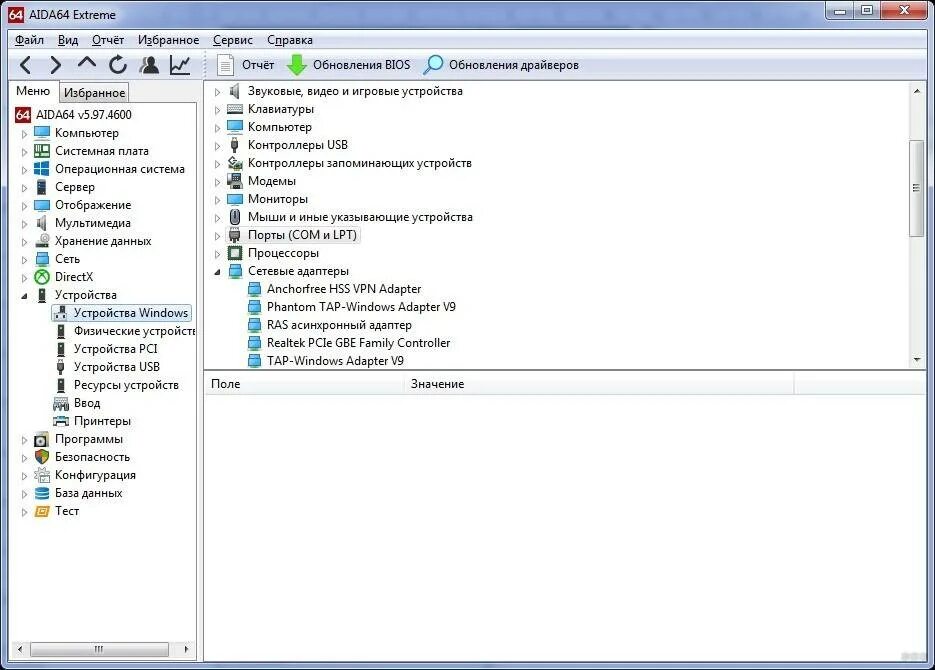Screen dimensions: 935x670
Task: Click the Мыши mouse device icon
Action: pyautogui.click(x=235, y=217)
